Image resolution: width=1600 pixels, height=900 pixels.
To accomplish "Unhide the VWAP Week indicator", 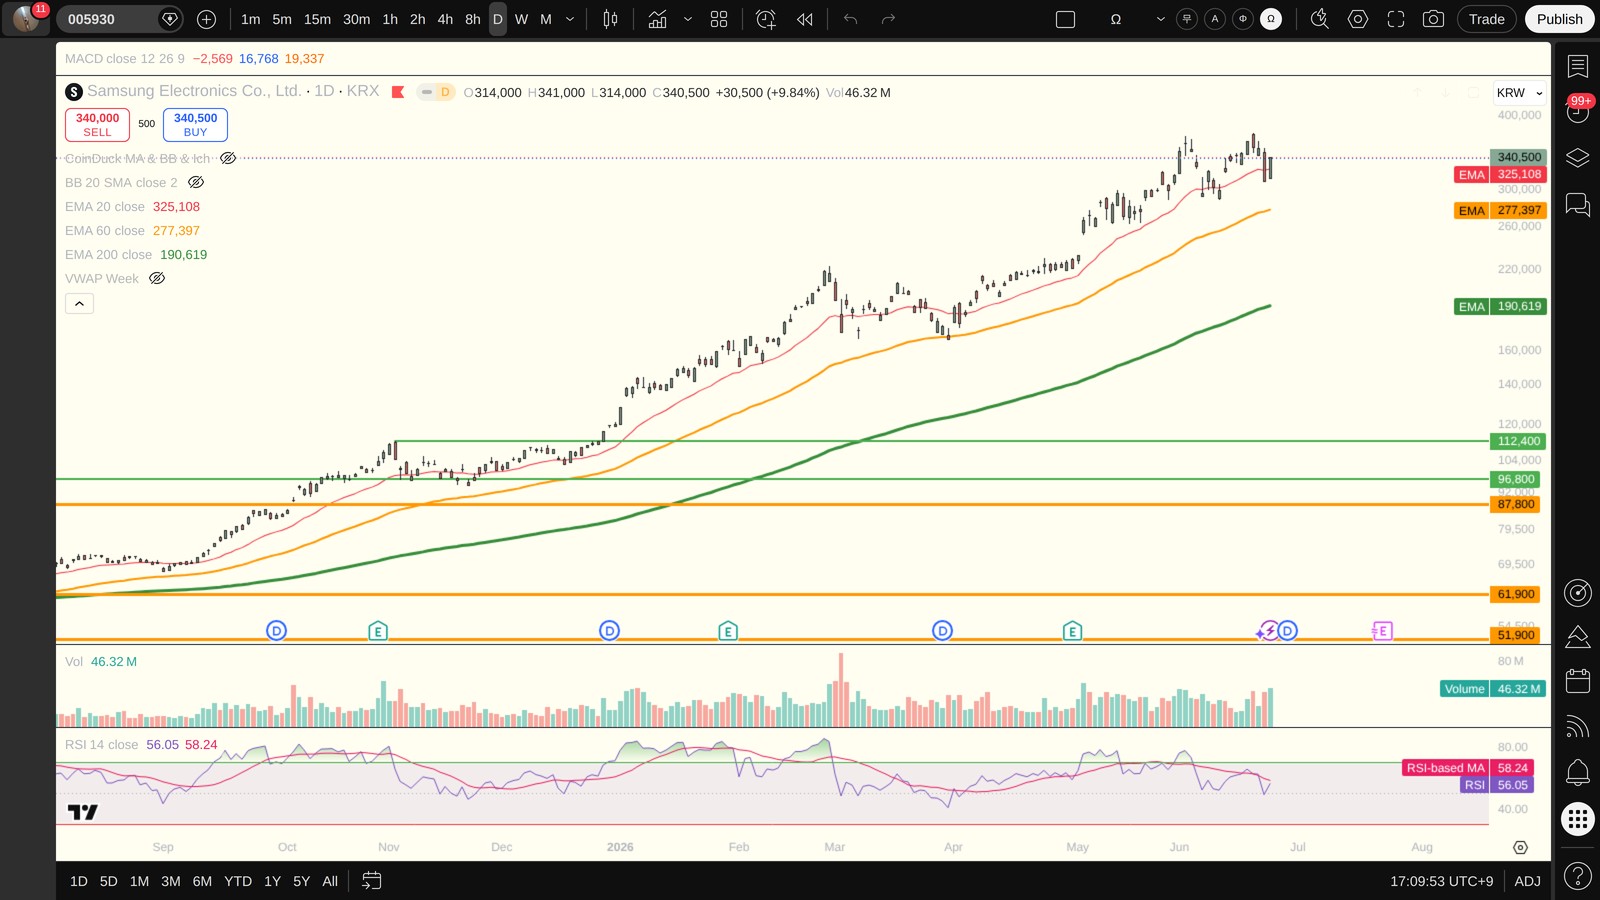I will click(157, 278).
